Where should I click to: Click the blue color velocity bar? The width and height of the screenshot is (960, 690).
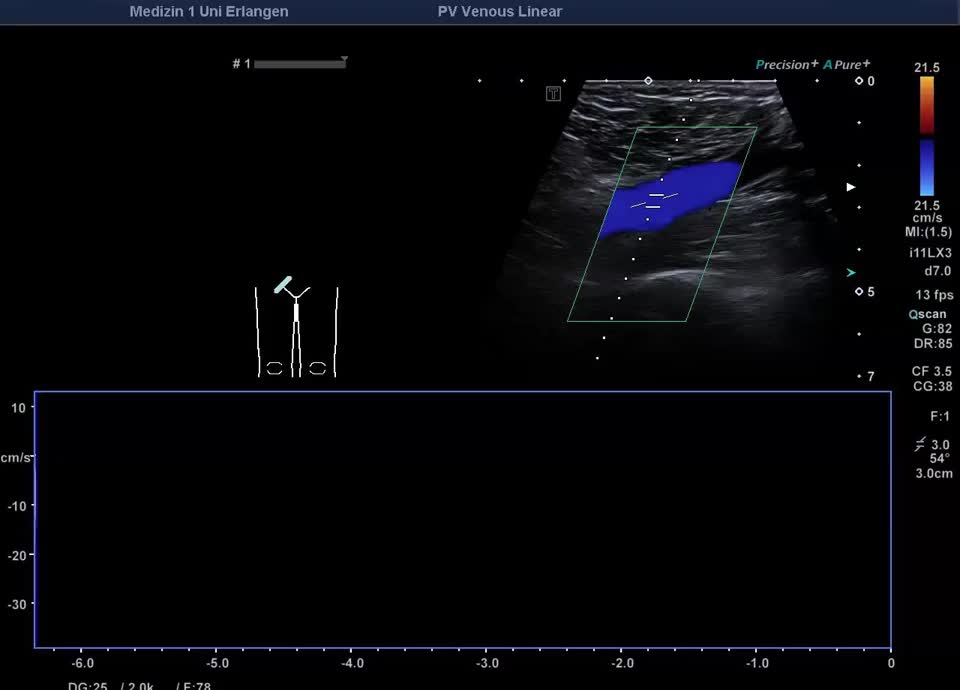click(927, 167)
